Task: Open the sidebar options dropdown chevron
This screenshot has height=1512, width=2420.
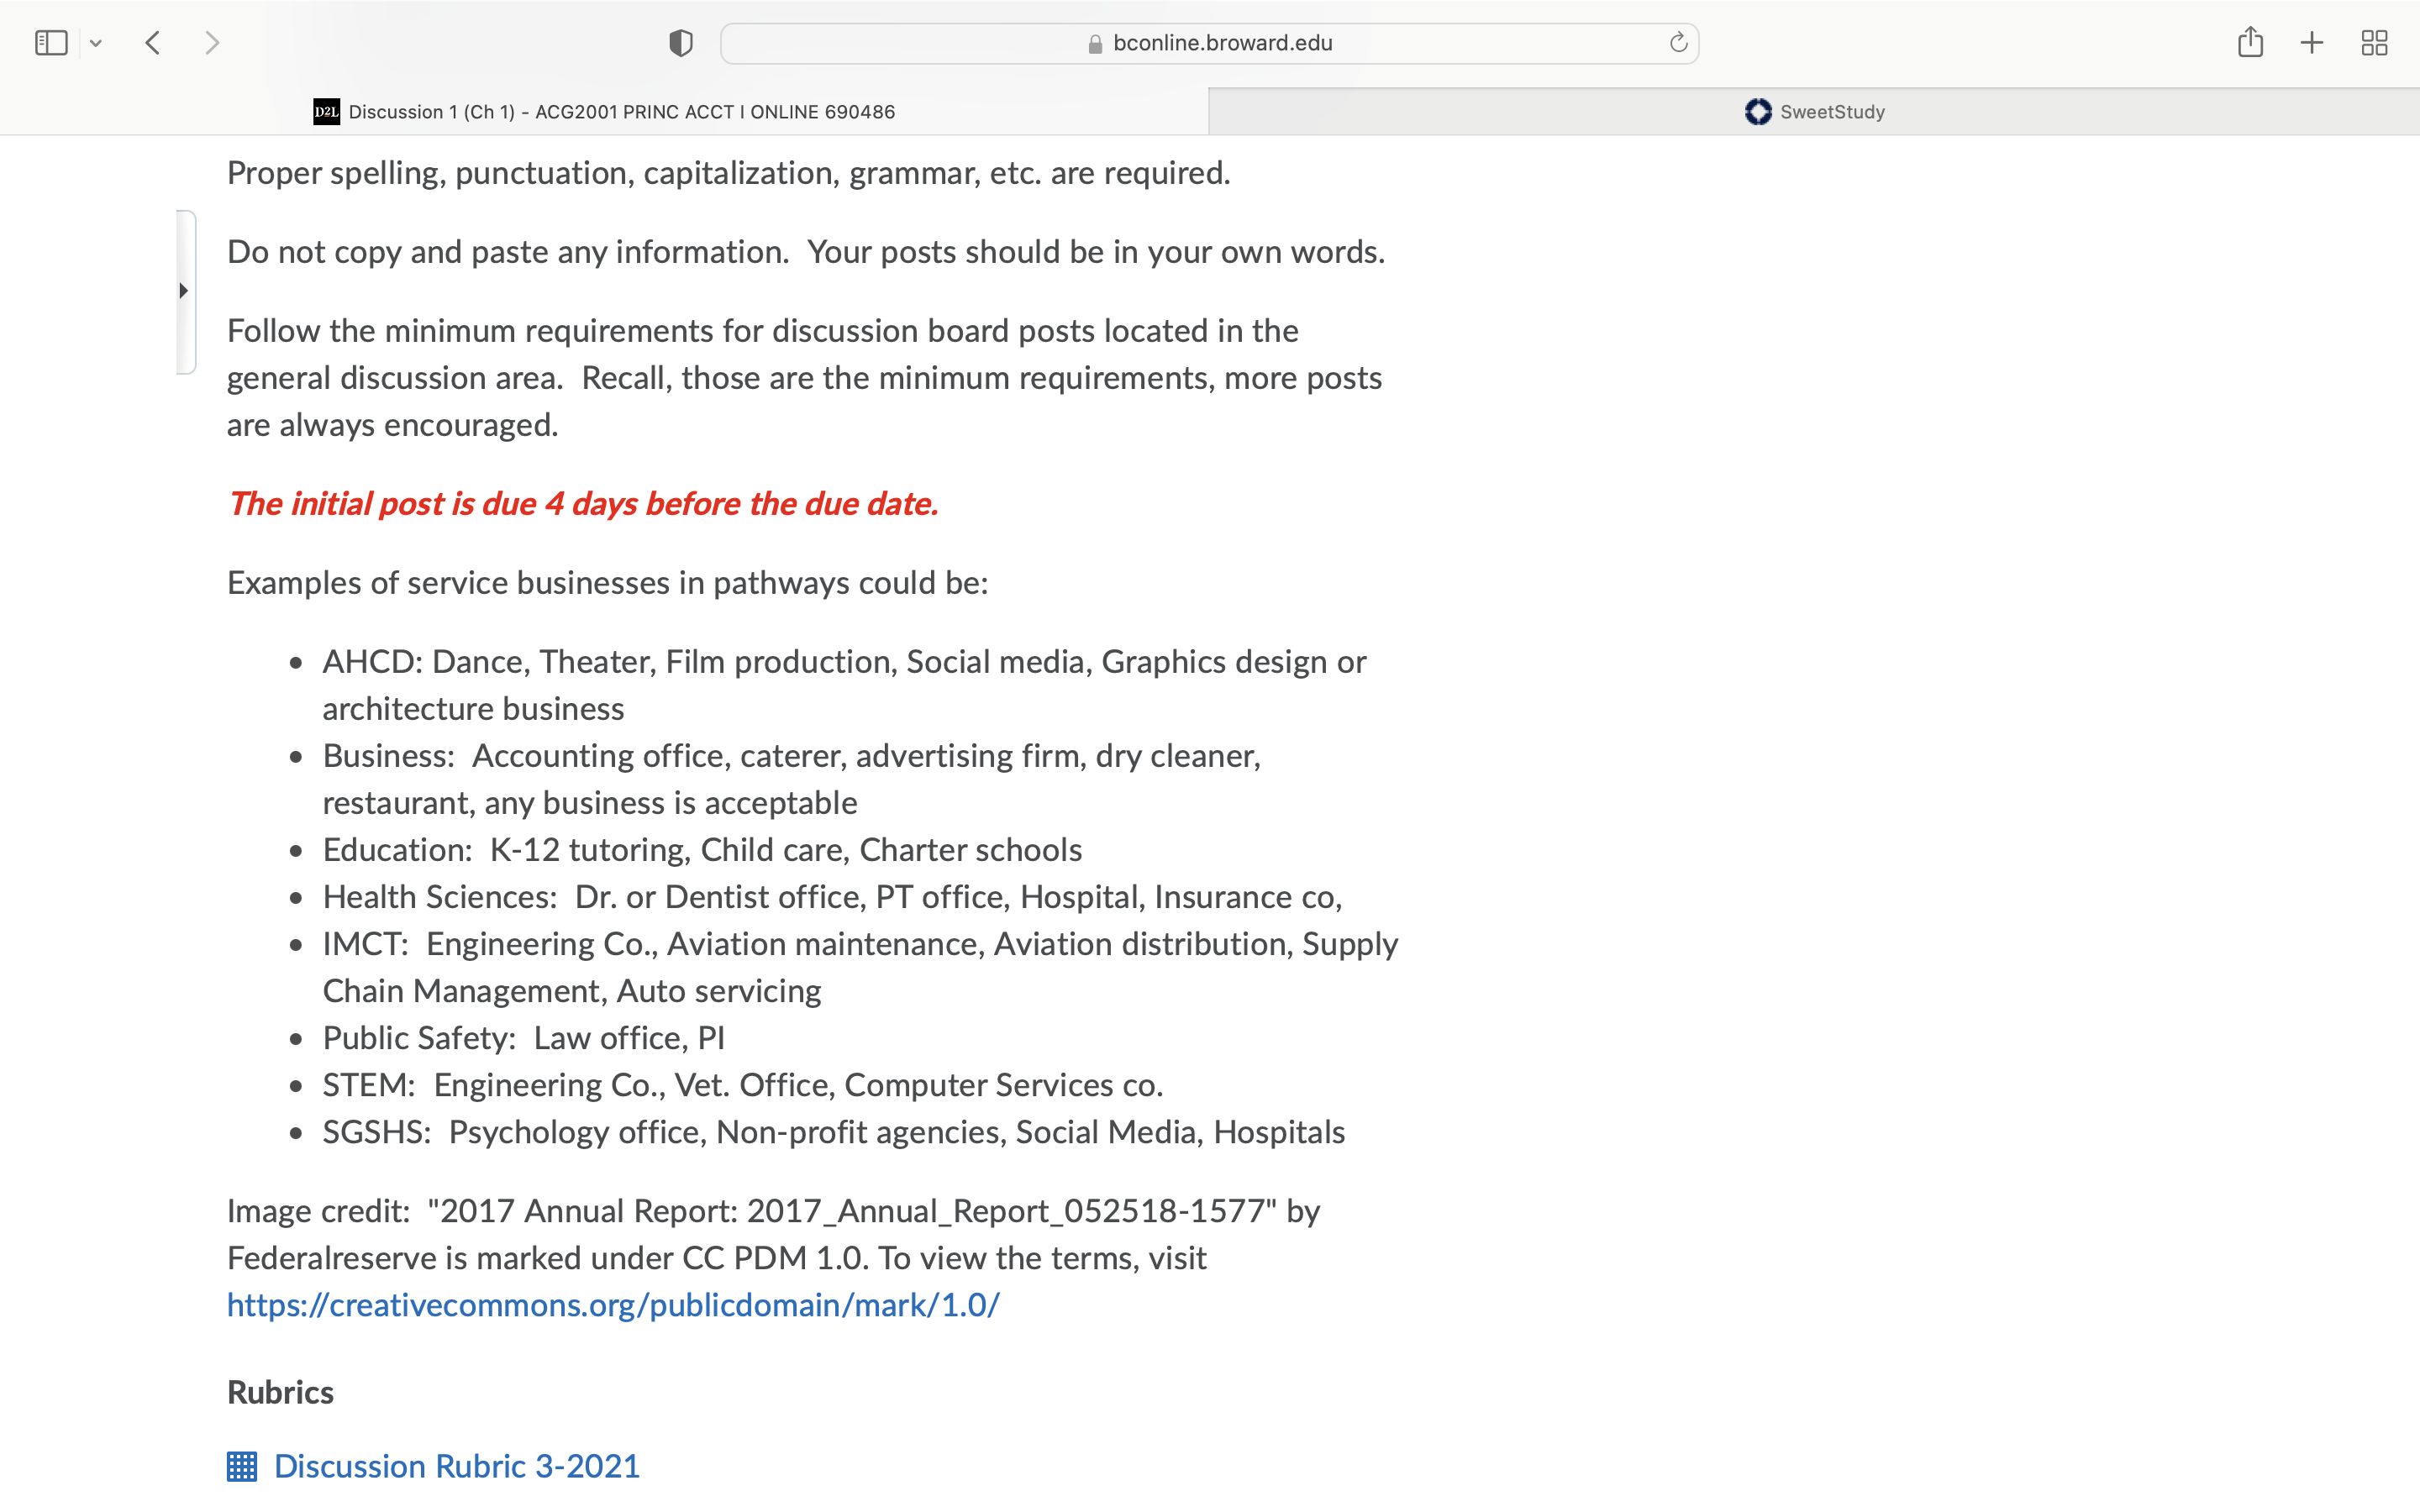Action: (x=96, y=43)
